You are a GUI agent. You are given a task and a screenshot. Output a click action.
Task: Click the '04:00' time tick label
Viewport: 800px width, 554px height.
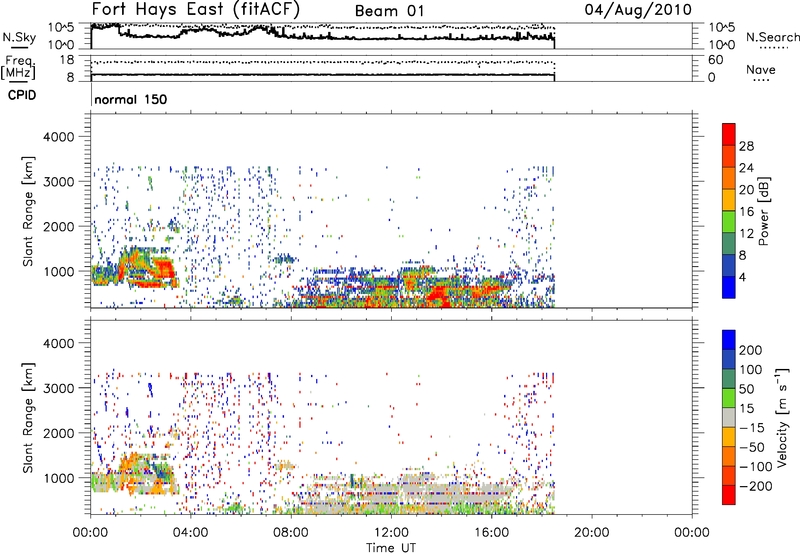[190, 533]
